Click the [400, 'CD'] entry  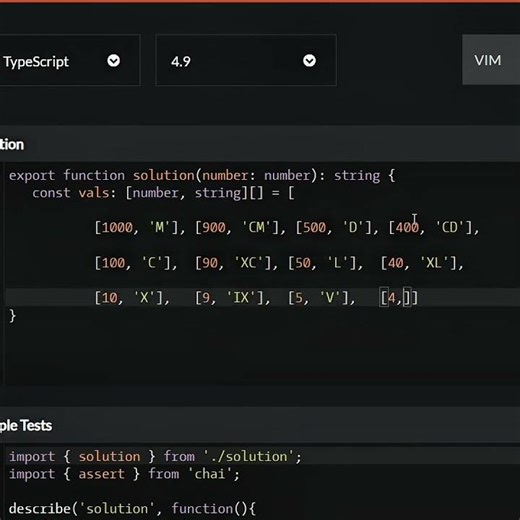click(x=430, y=228)
